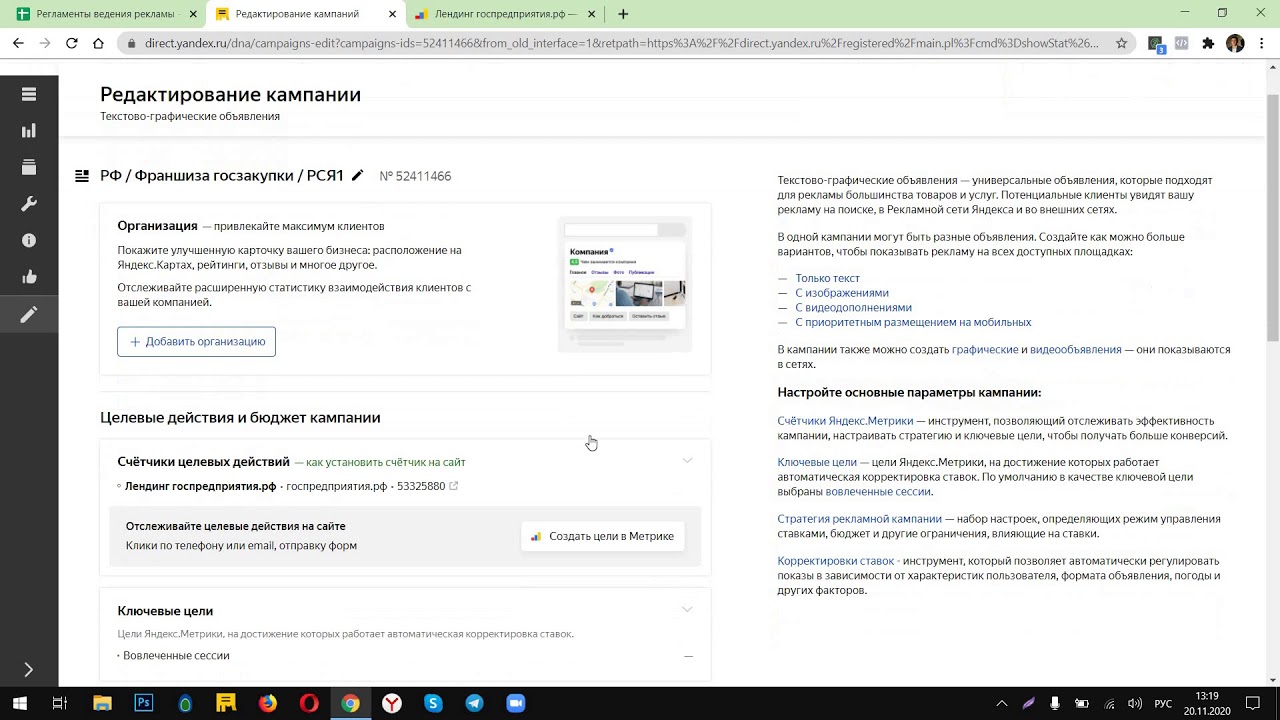The height and width of the screenshot is (720, 1280).
Task: Click pencil icon next to campaign name
Action: [357, 176]
